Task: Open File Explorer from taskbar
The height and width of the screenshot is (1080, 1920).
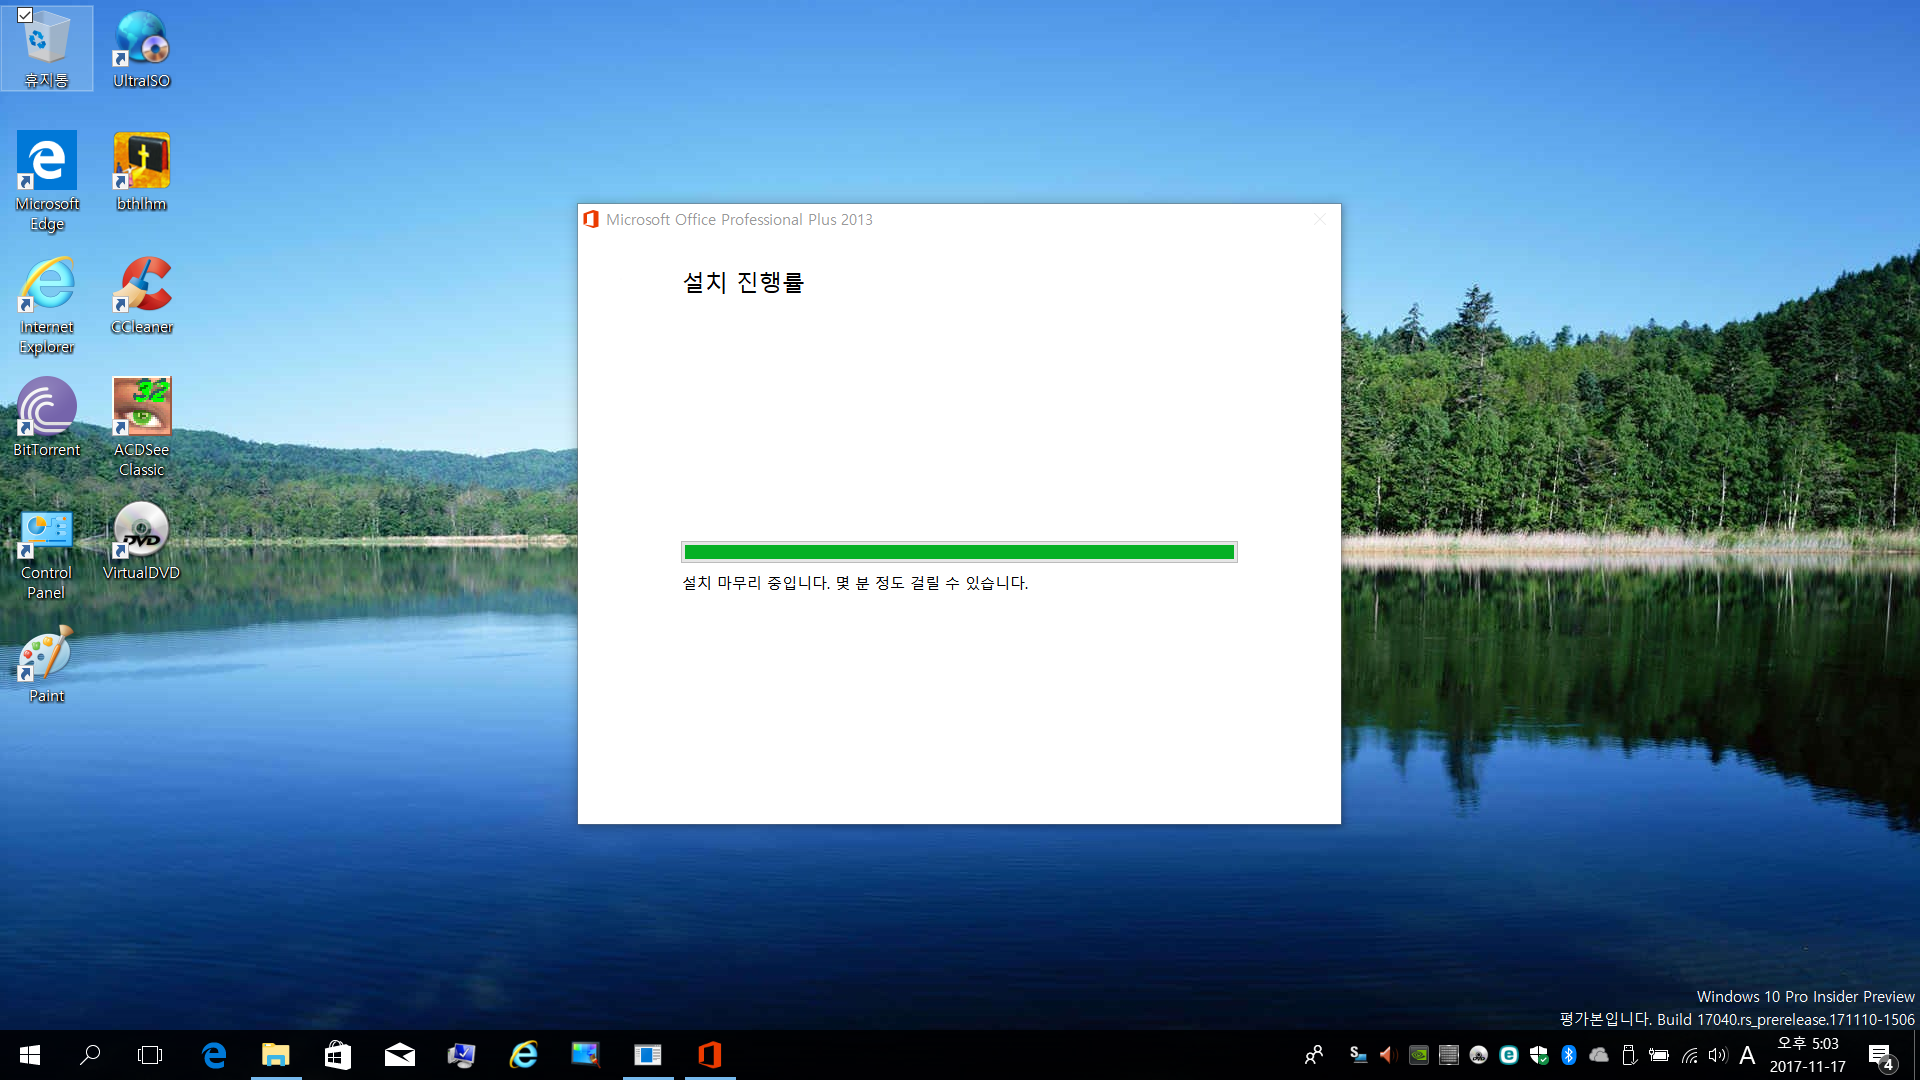Action: [276, 1055]
